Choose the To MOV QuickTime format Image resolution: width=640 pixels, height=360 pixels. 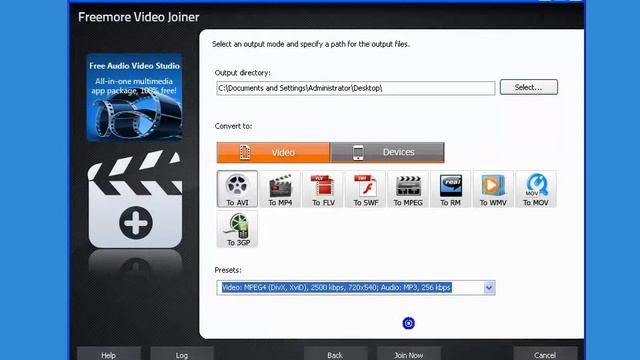(536, 189)
